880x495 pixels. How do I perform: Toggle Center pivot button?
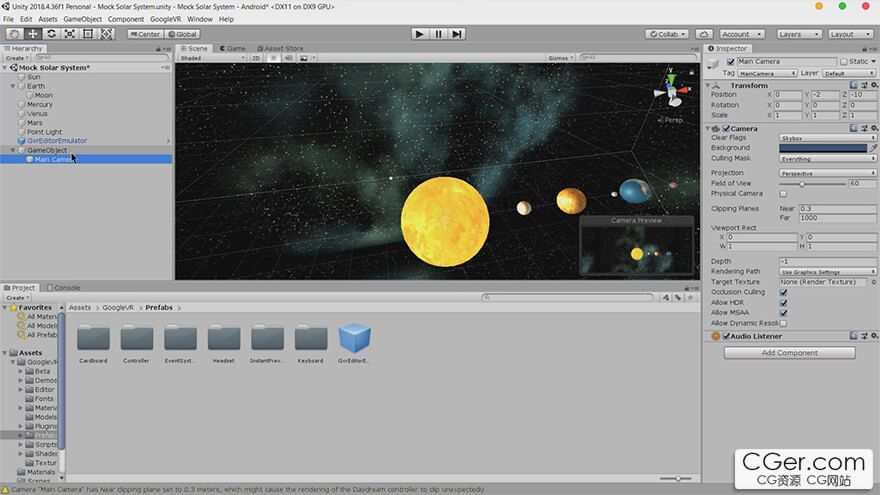(145, 34)
